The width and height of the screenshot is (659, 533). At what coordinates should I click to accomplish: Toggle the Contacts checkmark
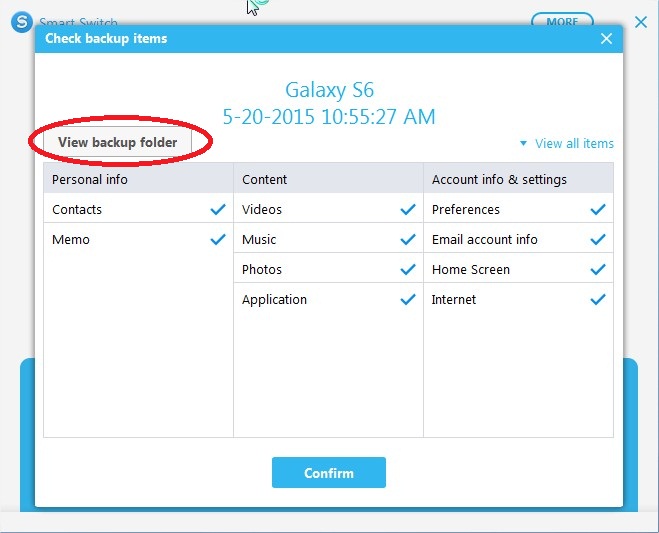tap(218, 209)
